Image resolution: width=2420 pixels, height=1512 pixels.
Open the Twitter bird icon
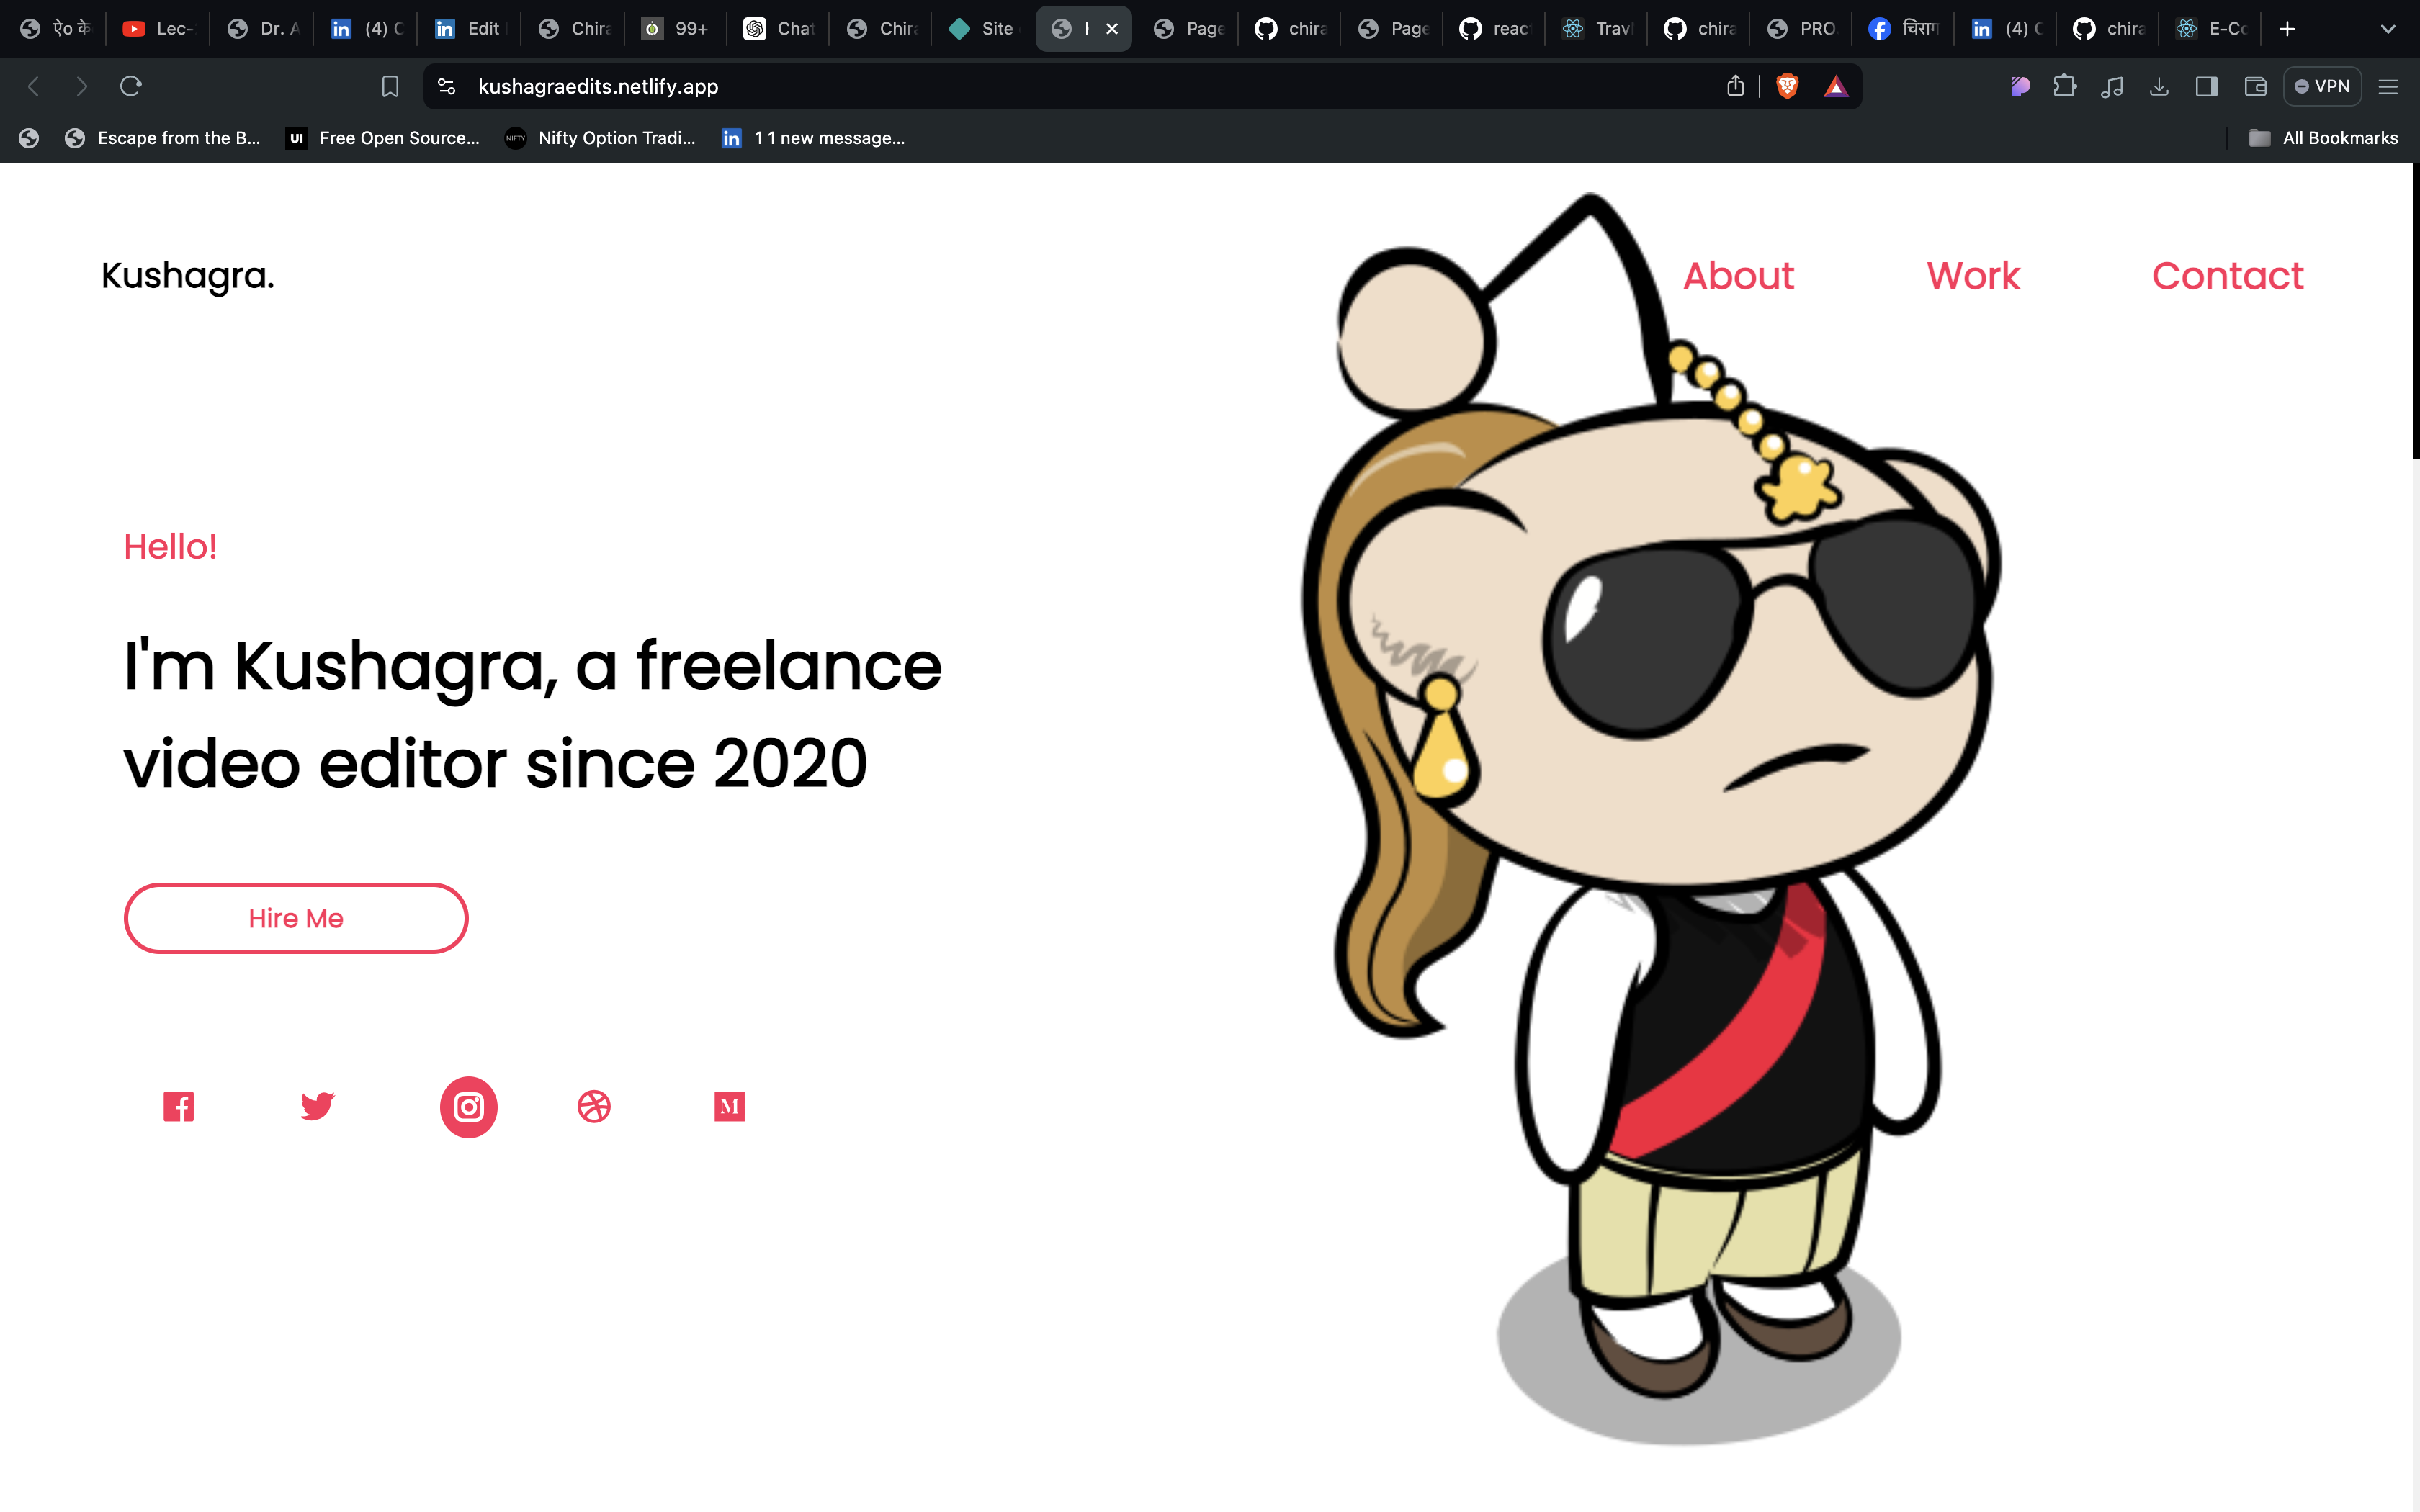point(317,1106)
